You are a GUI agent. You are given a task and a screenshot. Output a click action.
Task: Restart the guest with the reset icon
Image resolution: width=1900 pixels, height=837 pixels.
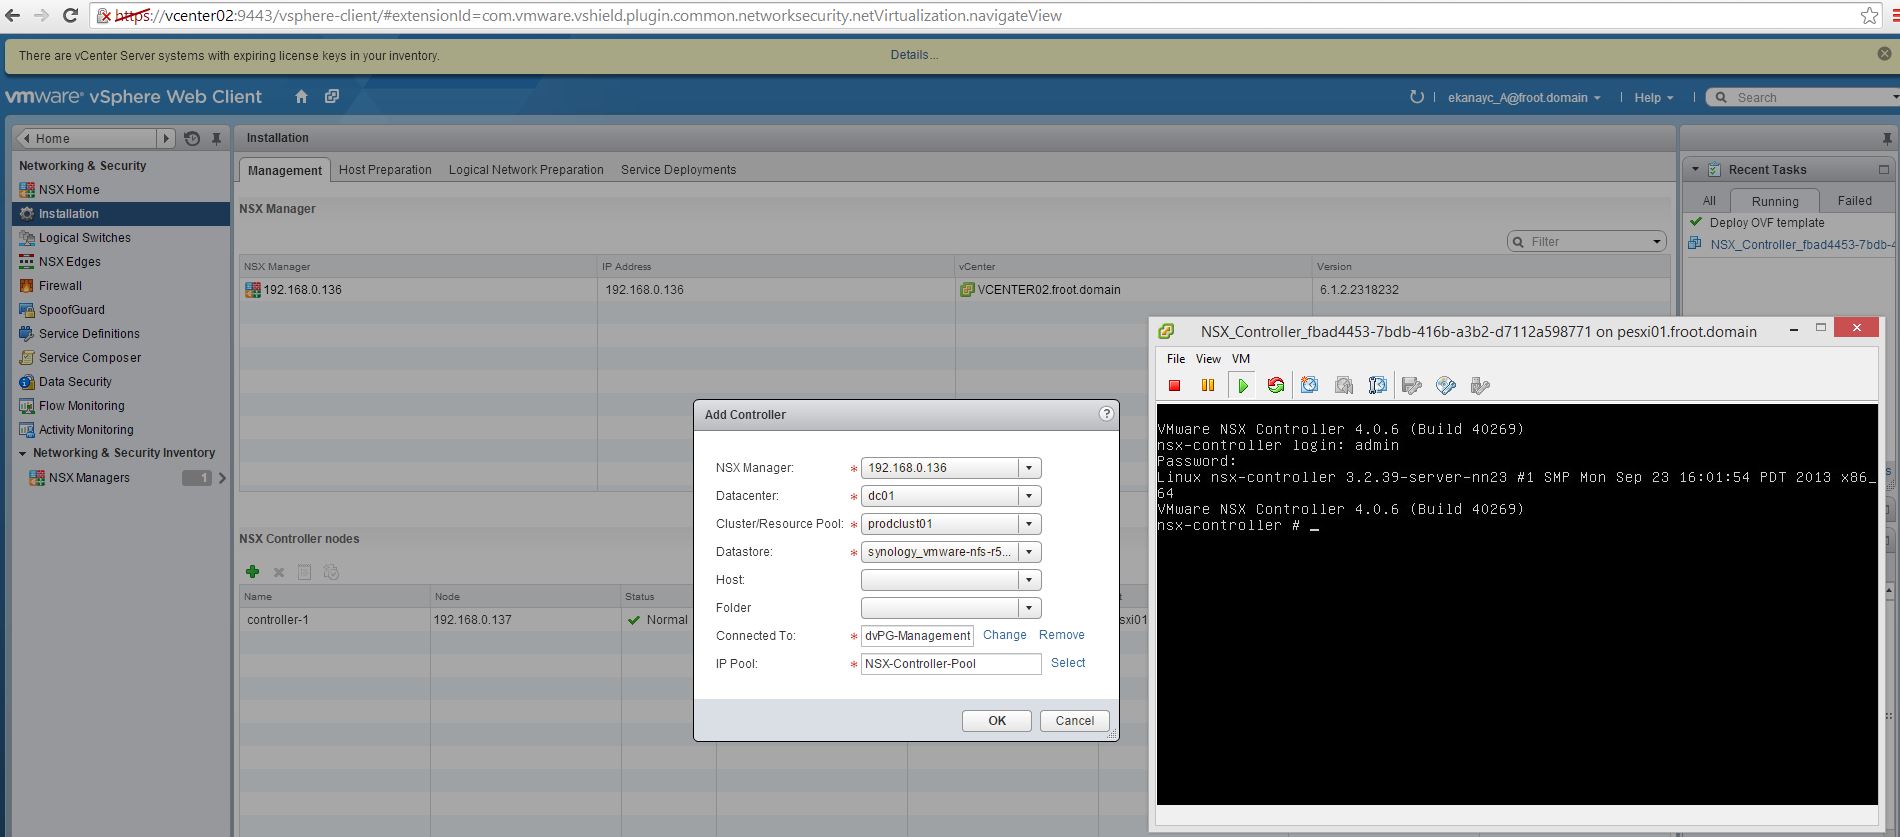[x=1275, y=385]
